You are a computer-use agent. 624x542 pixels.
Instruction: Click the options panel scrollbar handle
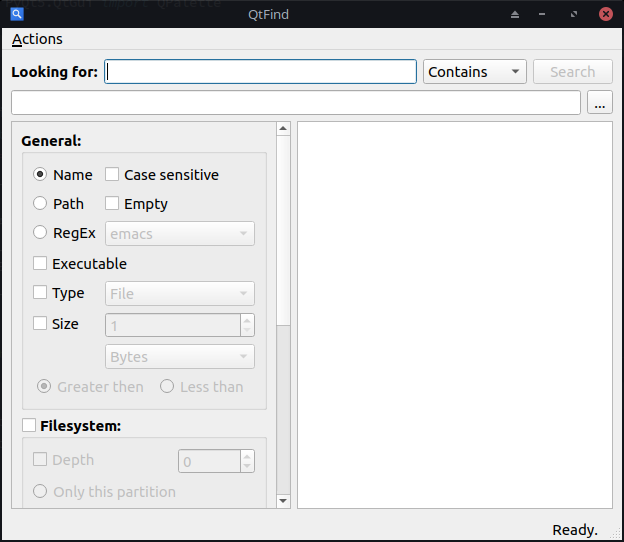(283, 230)
